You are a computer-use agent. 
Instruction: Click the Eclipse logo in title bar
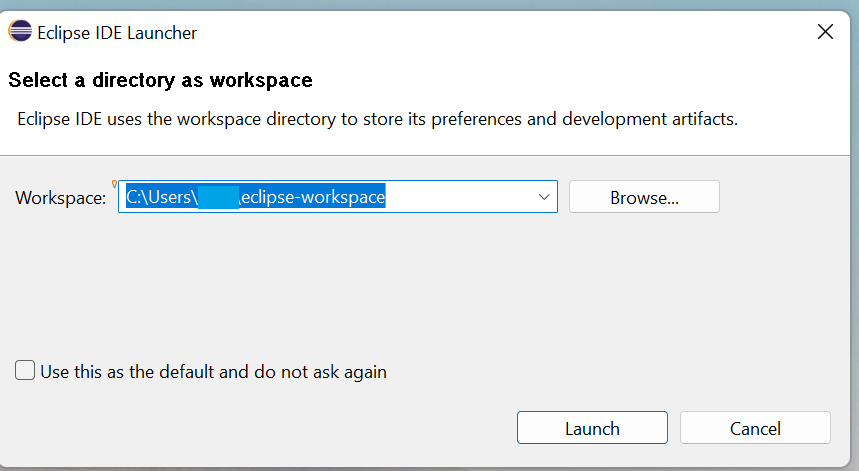coord(19,31)
